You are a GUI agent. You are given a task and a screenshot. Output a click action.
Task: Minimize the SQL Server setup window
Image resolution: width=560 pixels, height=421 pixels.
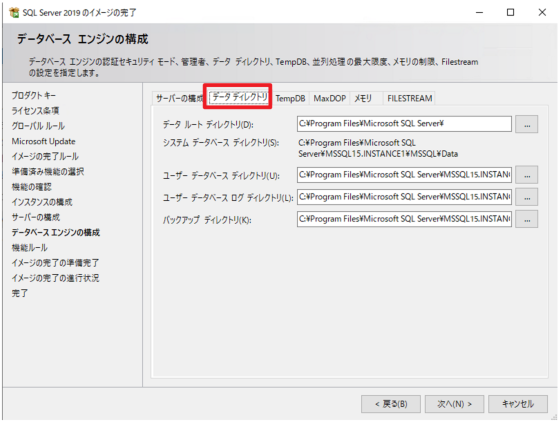pyautogui.click(x=479, y=12)
